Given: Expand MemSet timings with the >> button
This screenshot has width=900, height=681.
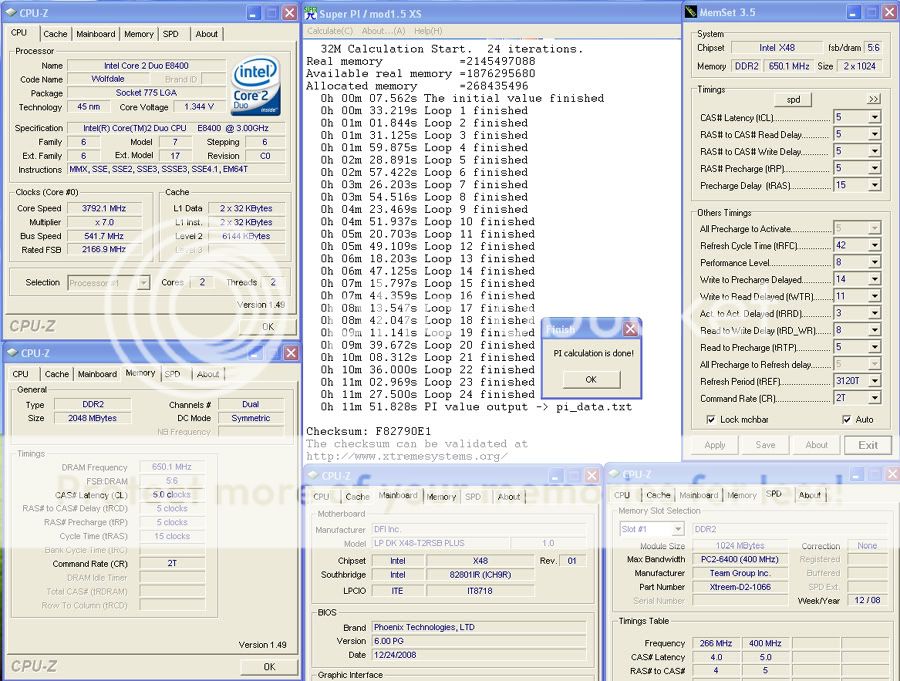Looking at the screenshot, I should pyautogui.click(x=874, y=99).
